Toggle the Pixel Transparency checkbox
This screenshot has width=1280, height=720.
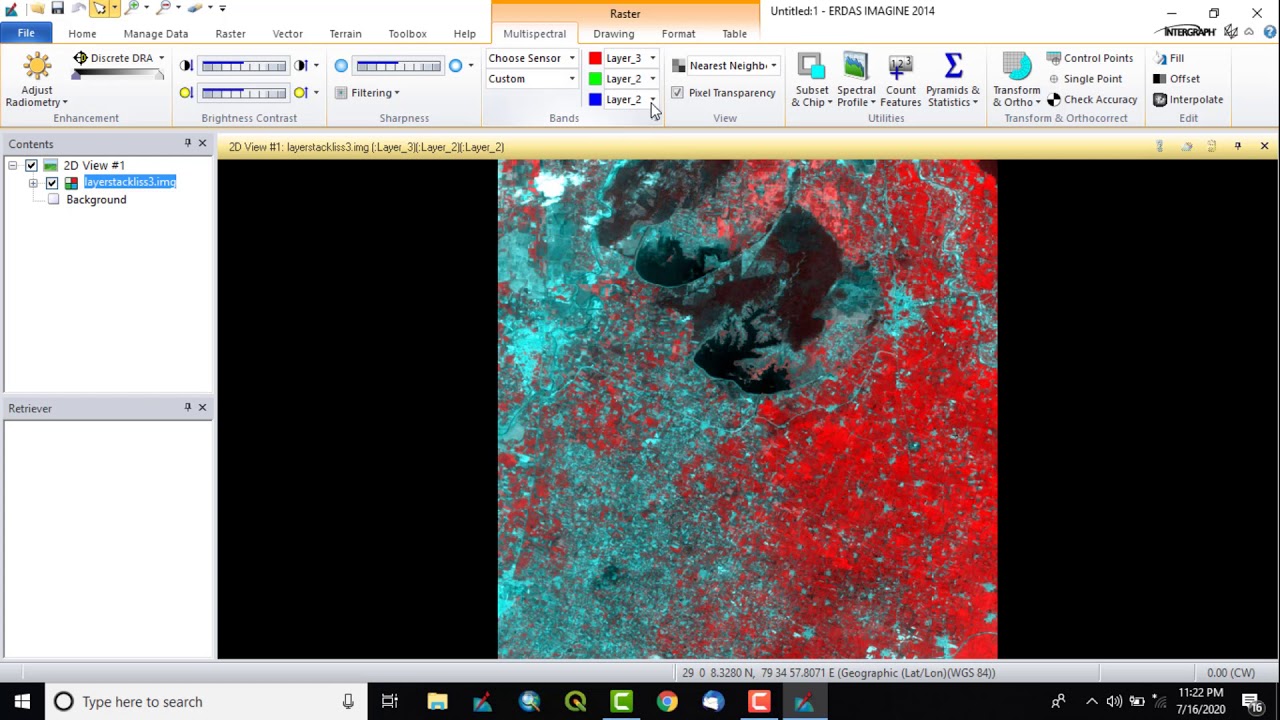678,93
